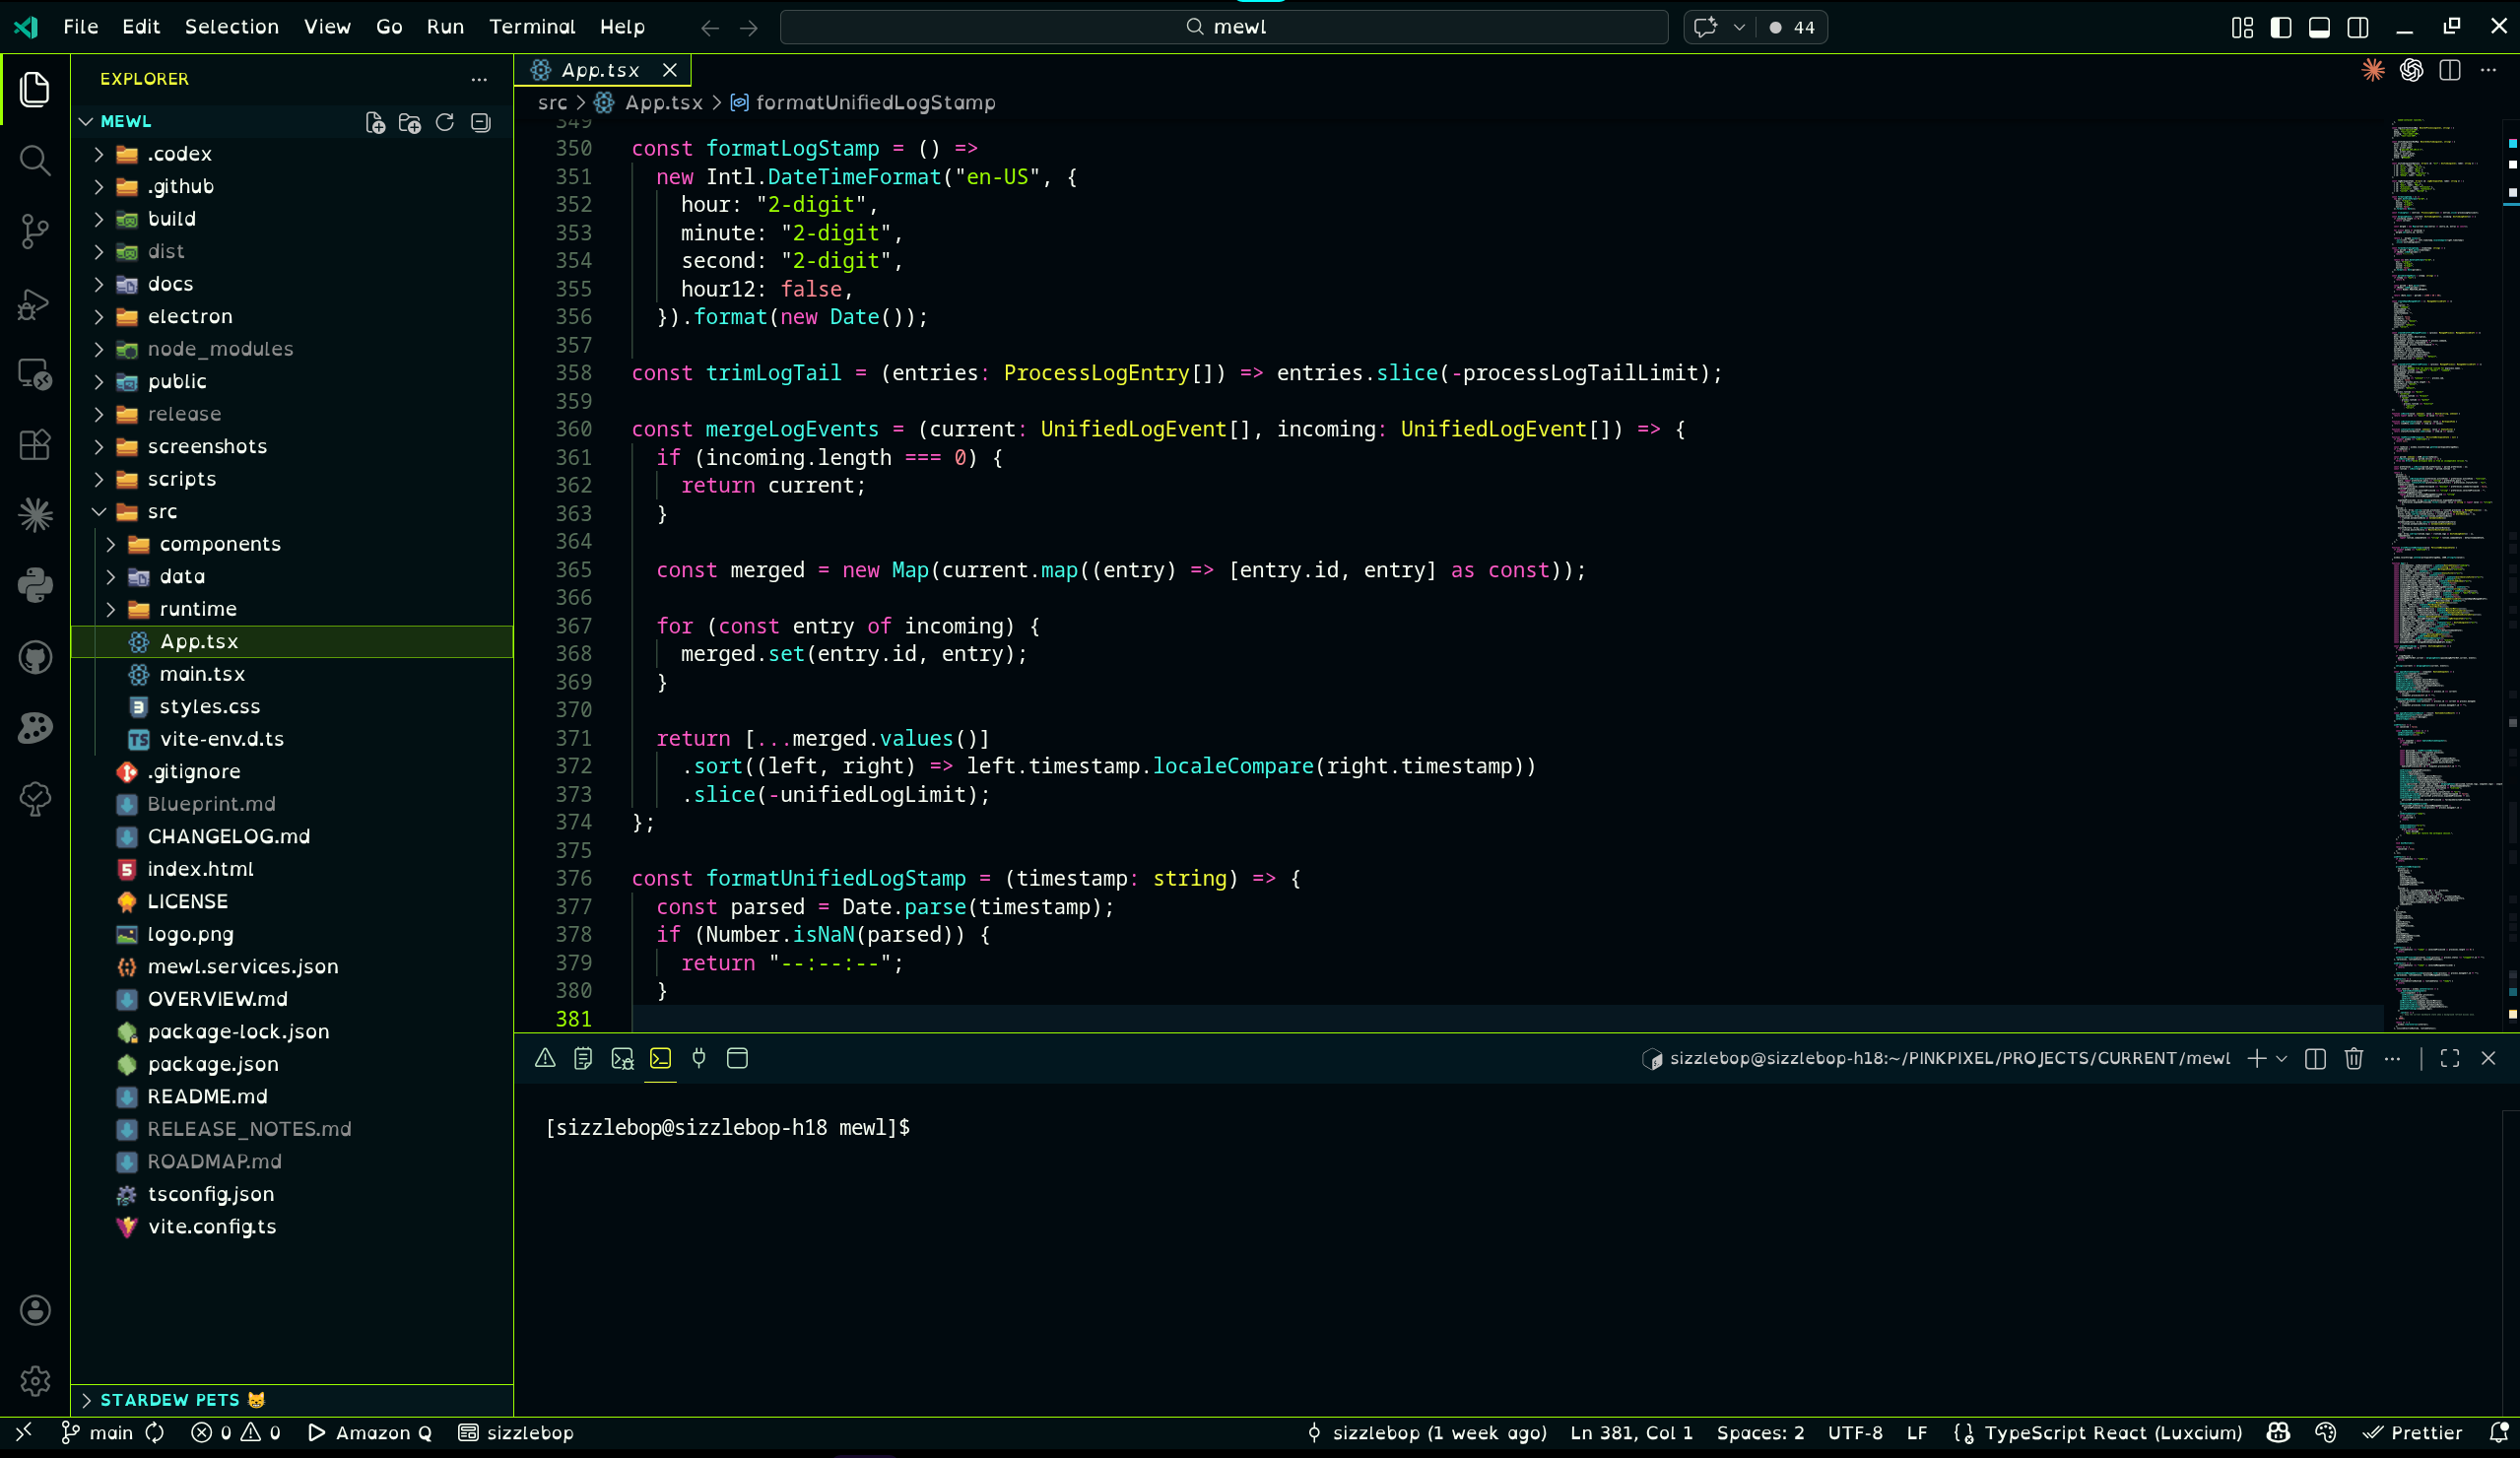Image resolution: width=2520 pixels, height=1458 pixels.
Task: Kill terminal with trash icon
Action: tap(2353, 1058)
